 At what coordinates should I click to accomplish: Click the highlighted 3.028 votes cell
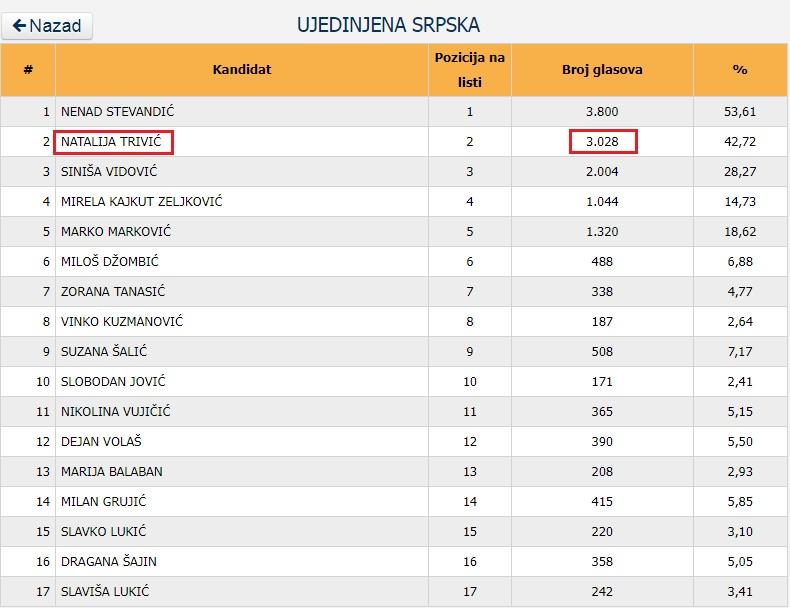(x=603, y=142)
